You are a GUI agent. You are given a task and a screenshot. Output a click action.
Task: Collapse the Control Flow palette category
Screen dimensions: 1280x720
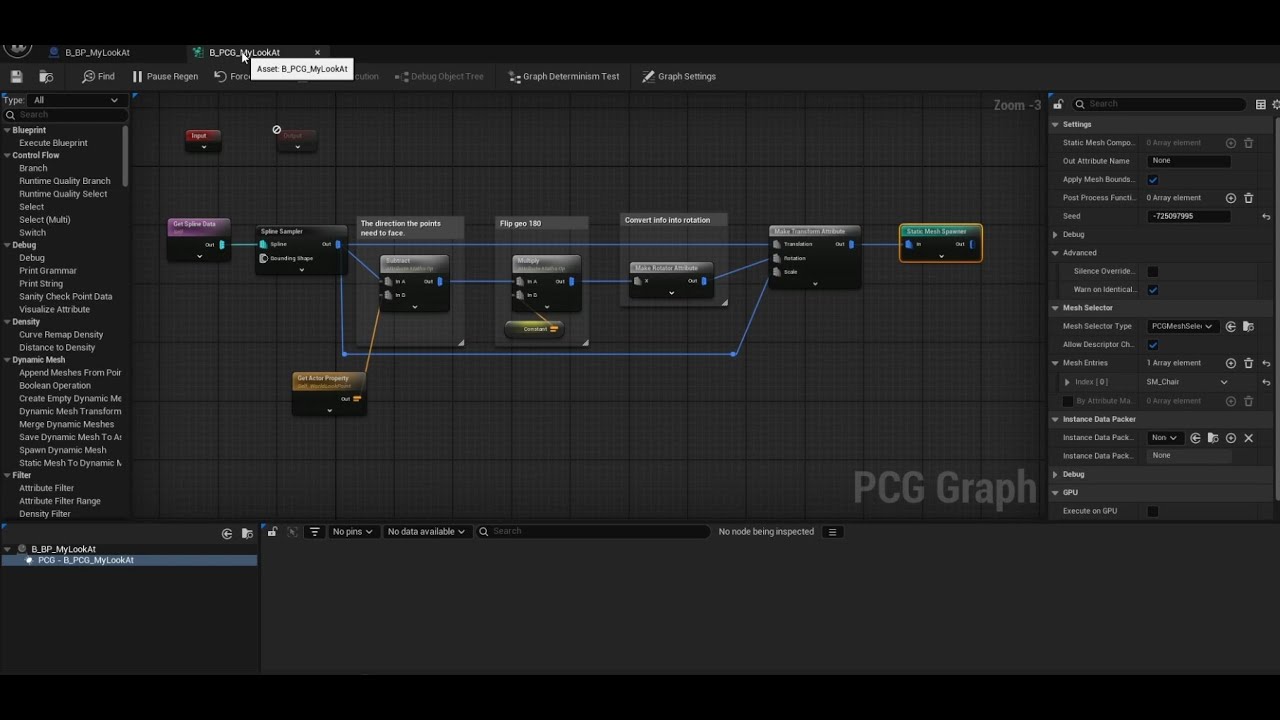tap(7, 156)
